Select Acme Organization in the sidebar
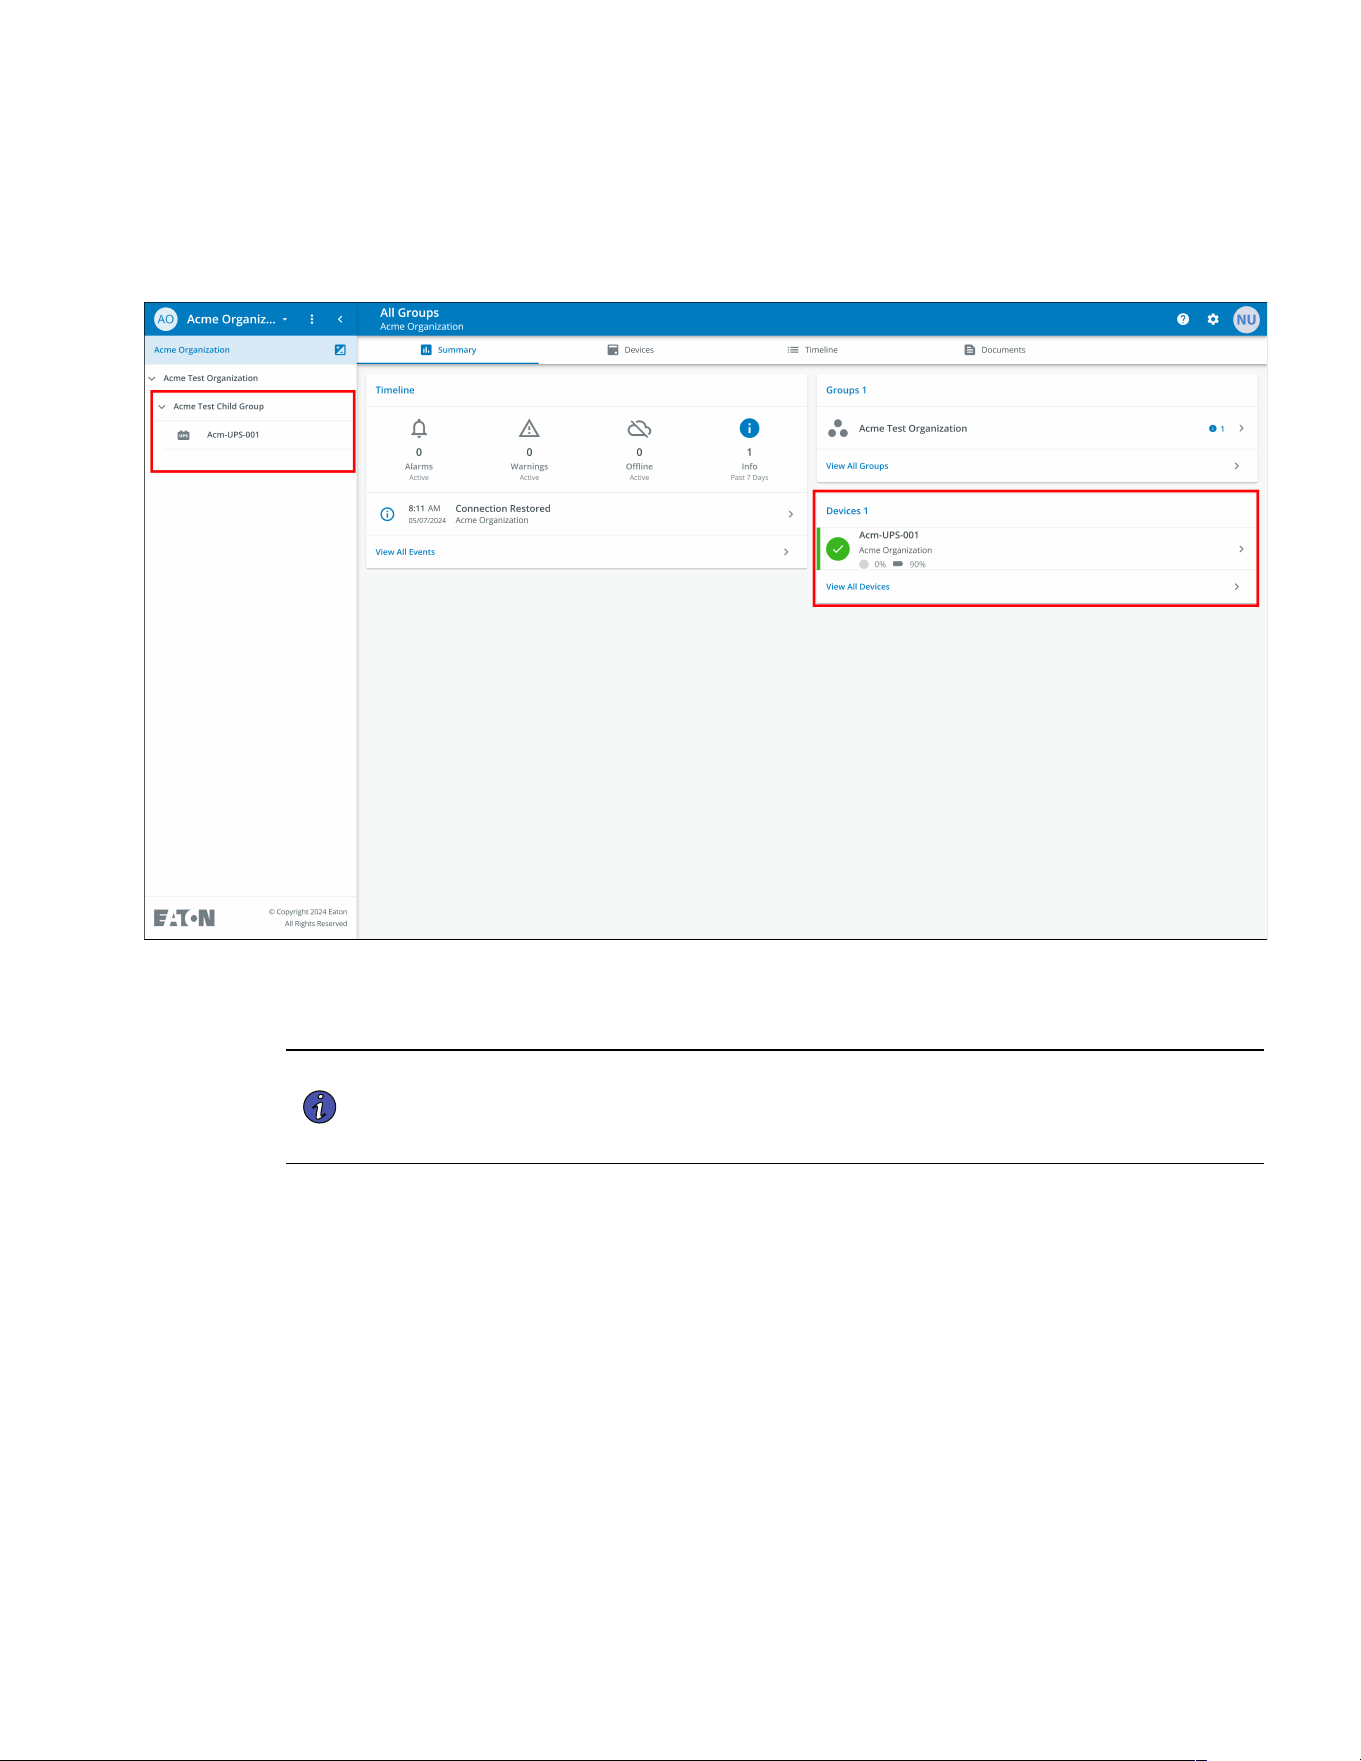The width and height of the screenshot is (1361, 1761). click(x=192, y=350)
